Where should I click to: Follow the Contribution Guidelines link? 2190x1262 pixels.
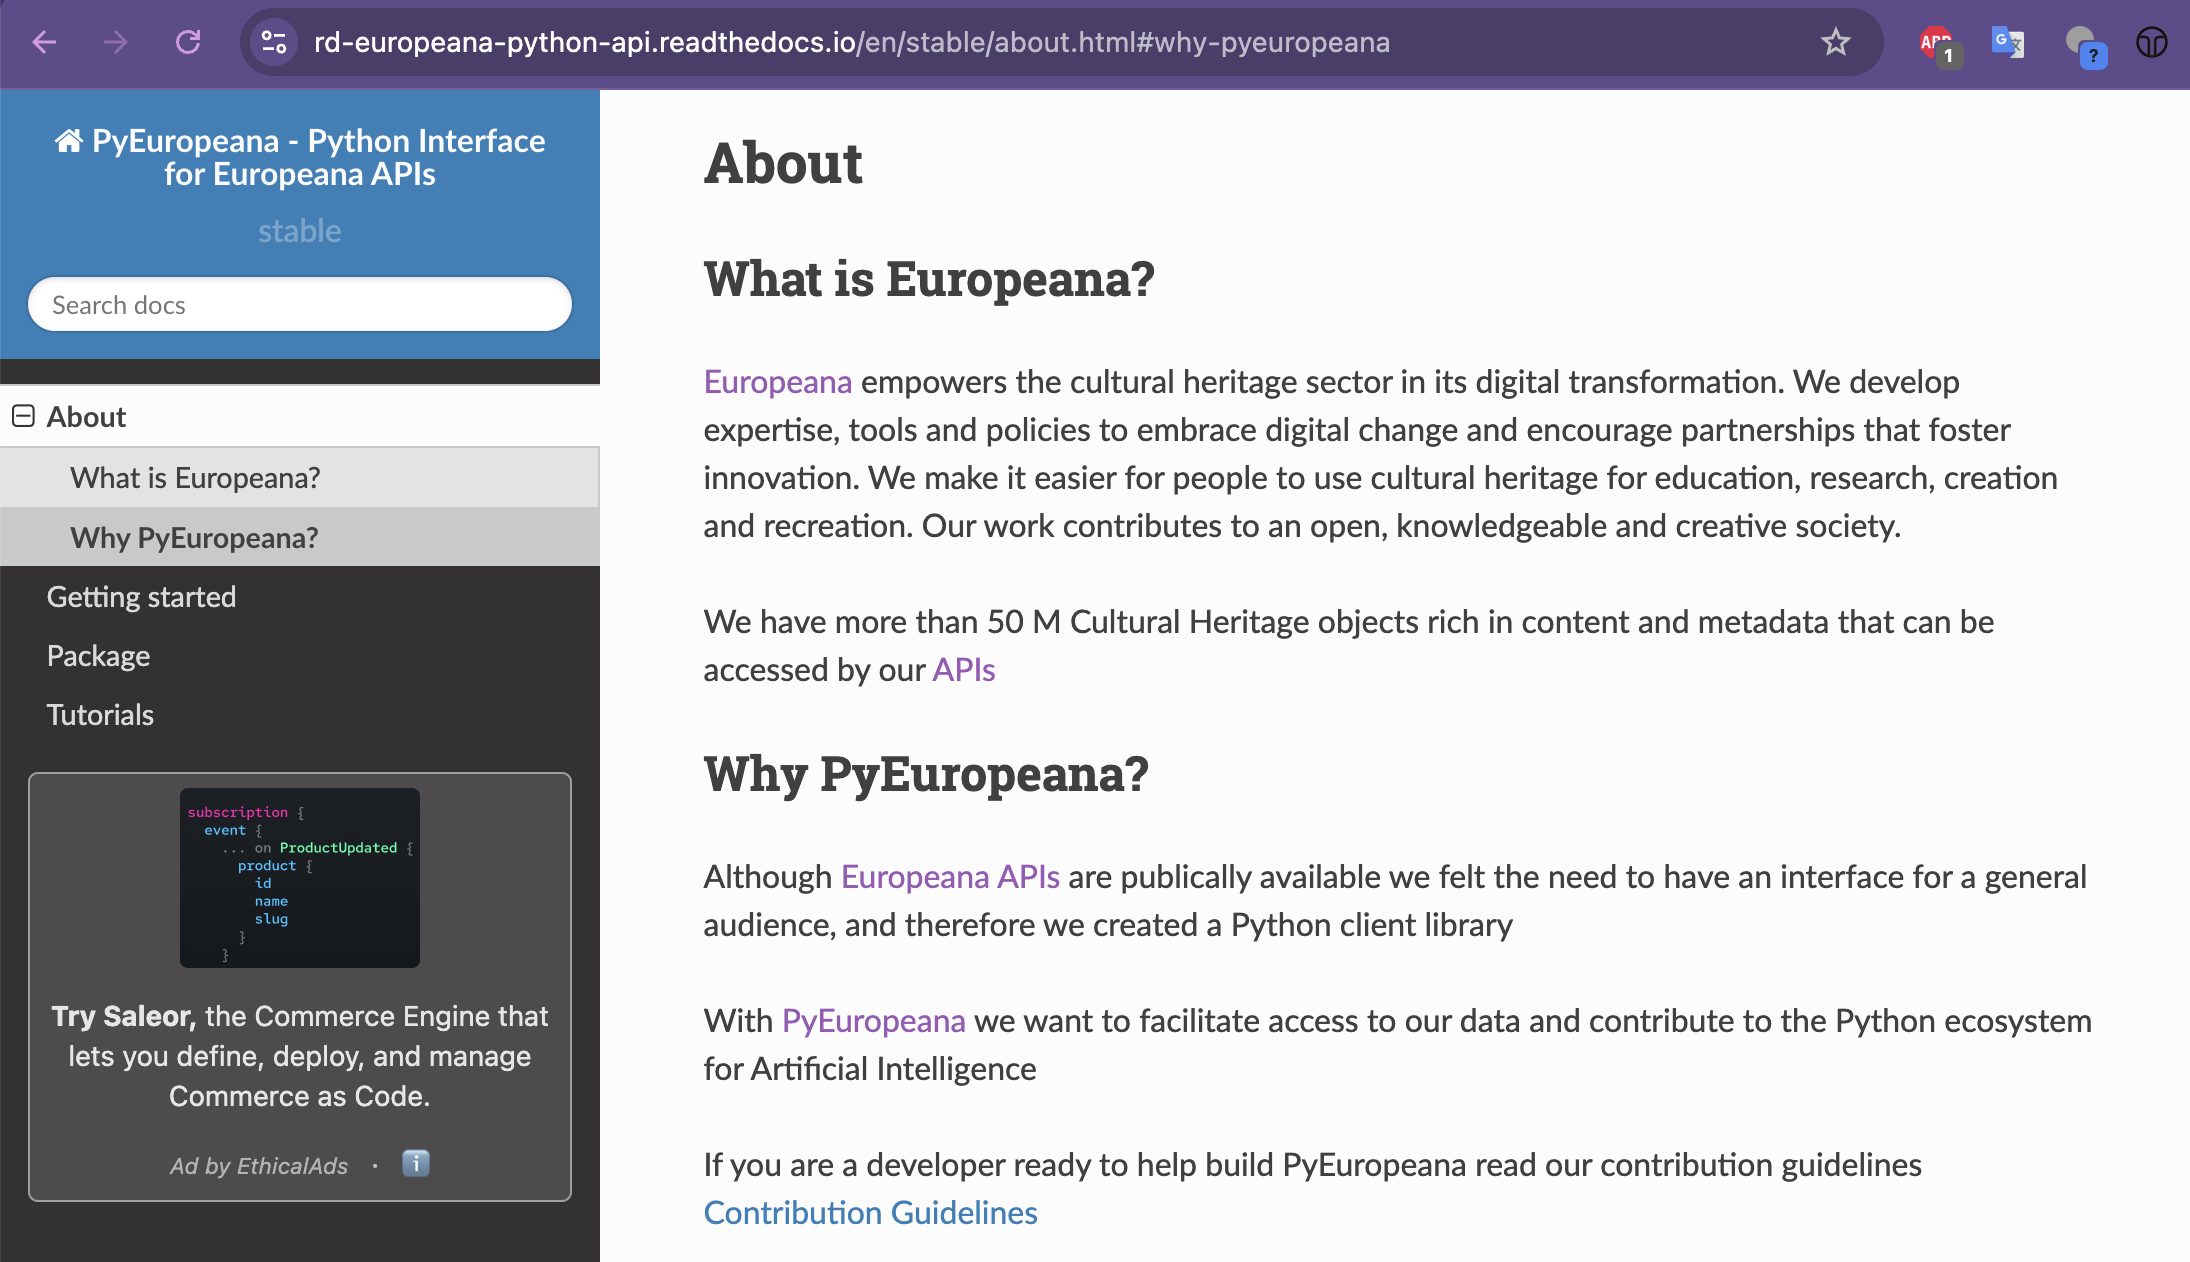pos(870,1213)
